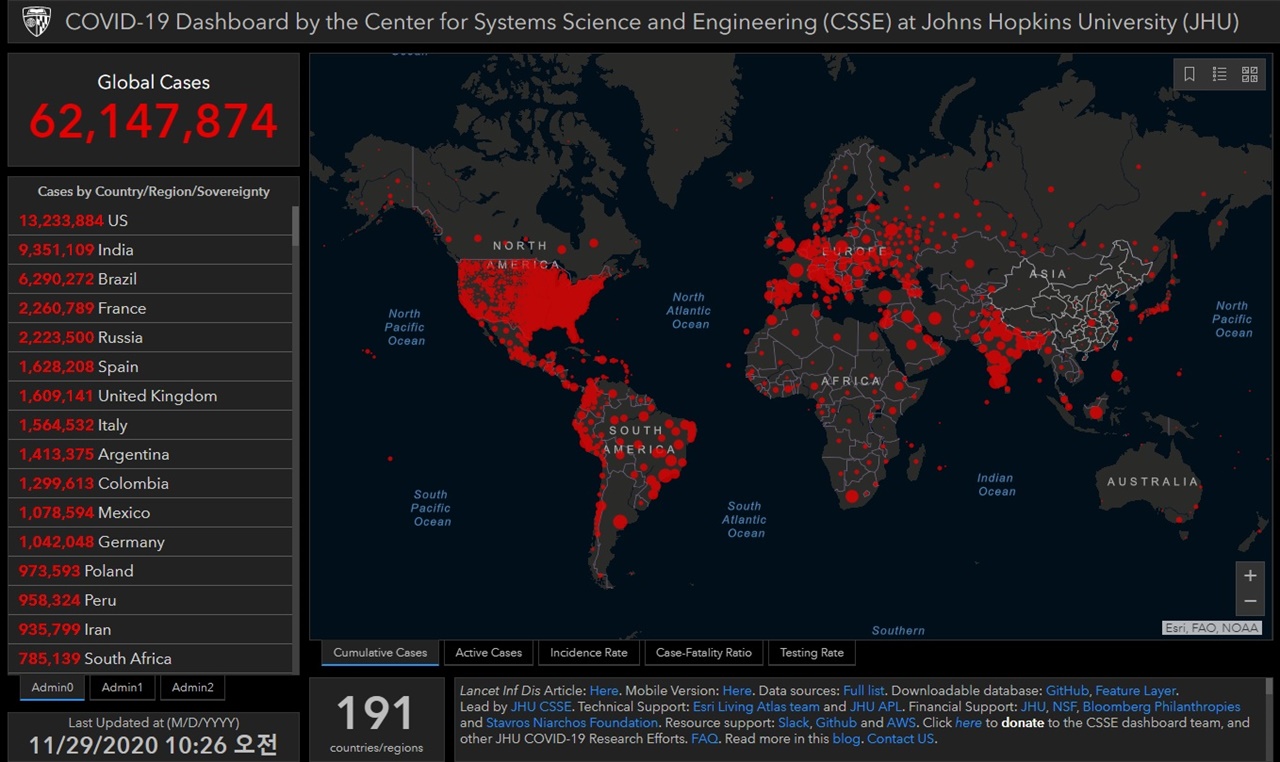Switch to Cumulative Cases tab
The image size is (1280, 762).
pos(380,653)
